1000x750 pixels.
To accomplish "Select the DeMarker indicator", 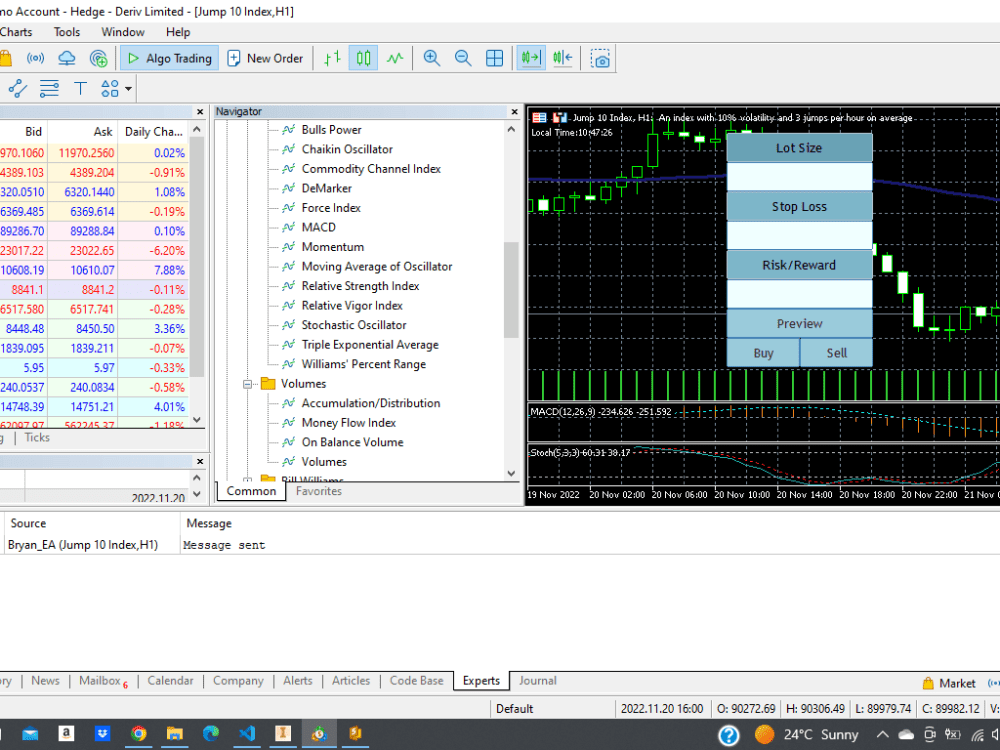I will click(x=327, y=188).
